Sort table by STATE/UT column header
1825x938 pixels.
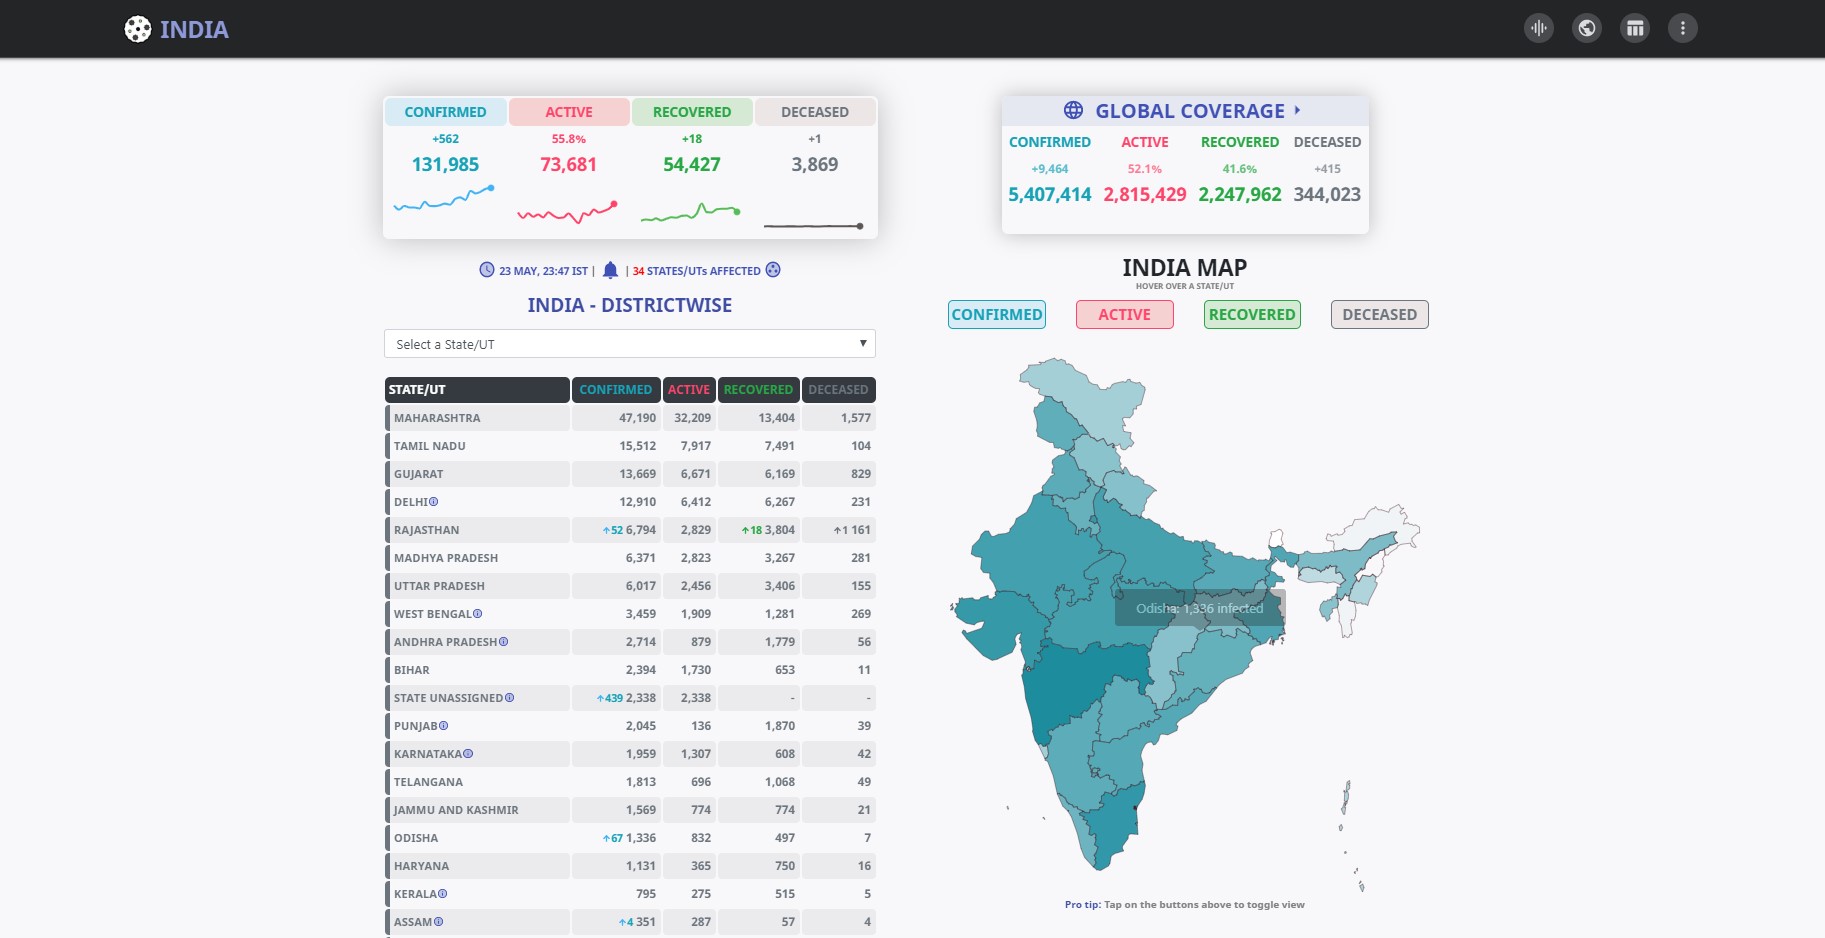(477, 390)
